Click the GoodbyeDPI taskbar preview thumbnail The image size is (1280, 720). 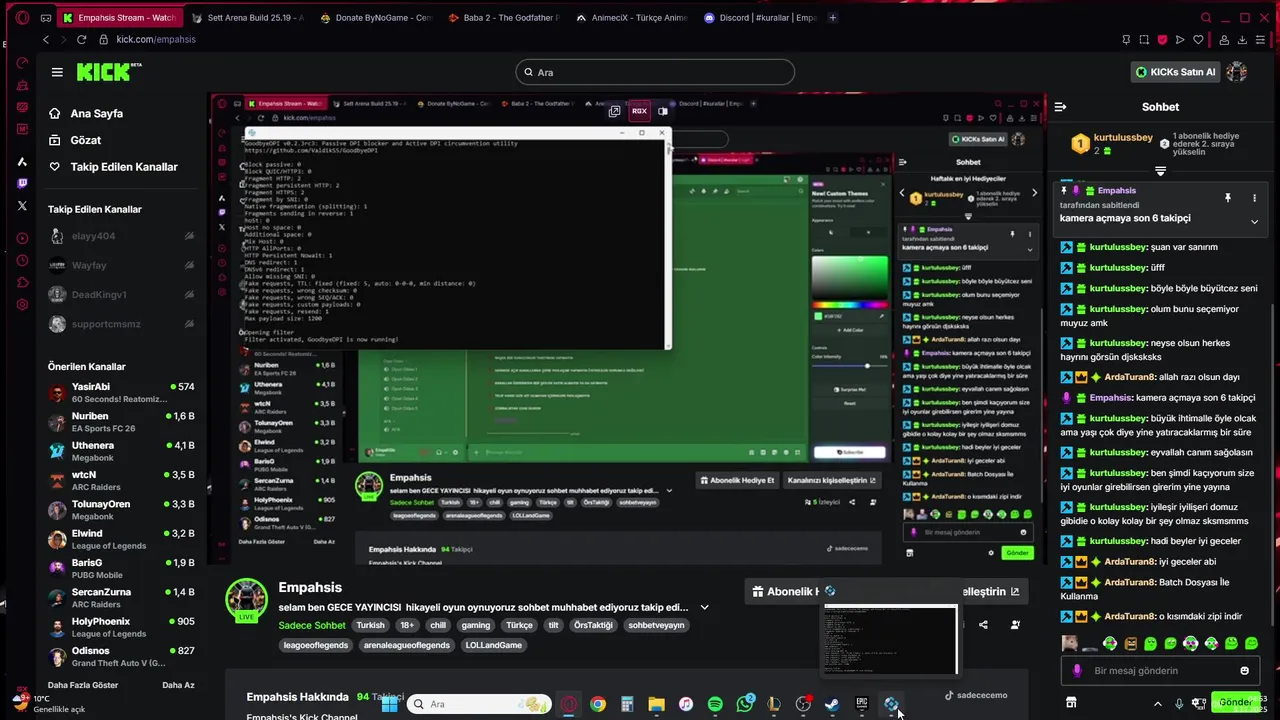pos(890,640)
